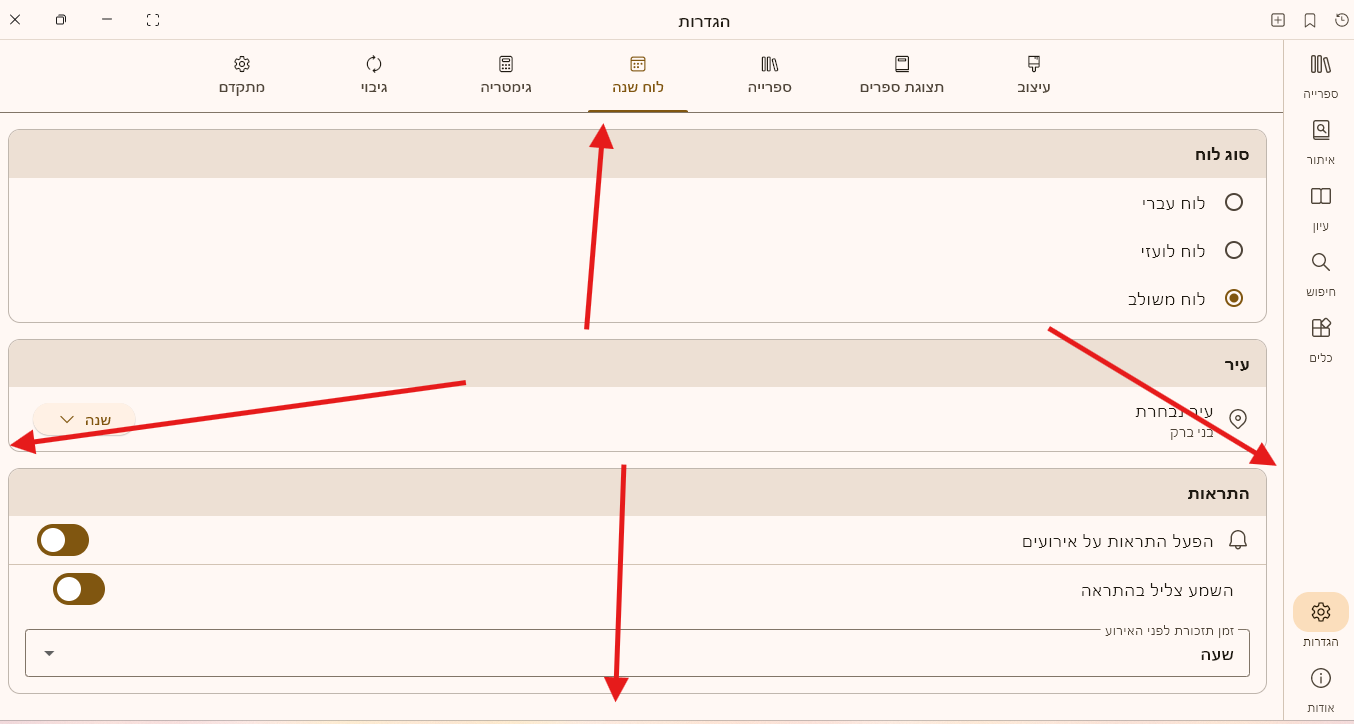Select the לוח עברי radio button
The height and width of the screenshot is (724, 1354).
[x=1233, y=202]
